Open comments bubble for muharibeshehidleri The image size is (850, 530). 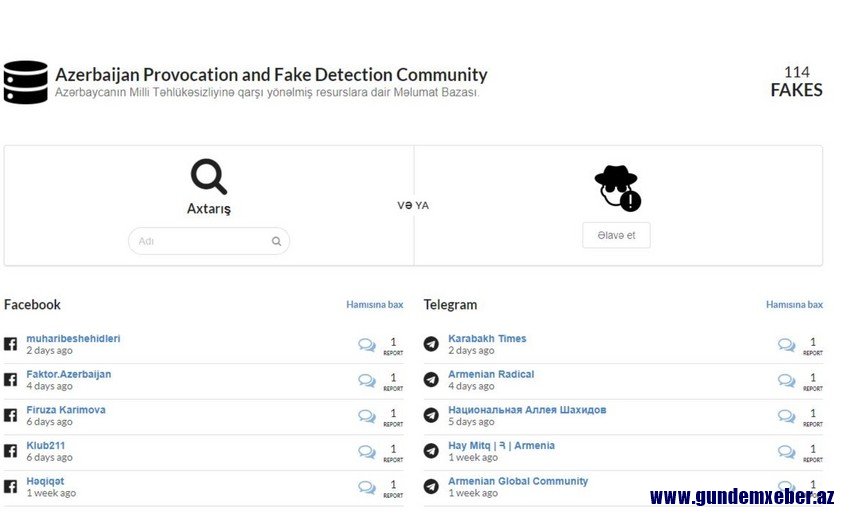367,345
